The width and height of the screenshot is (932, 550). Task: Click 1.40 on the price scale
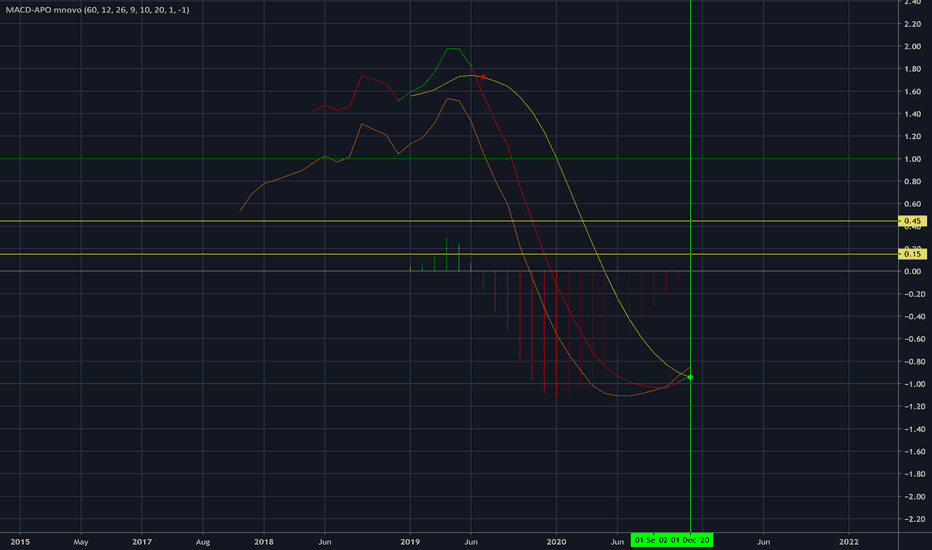[912, 114]
